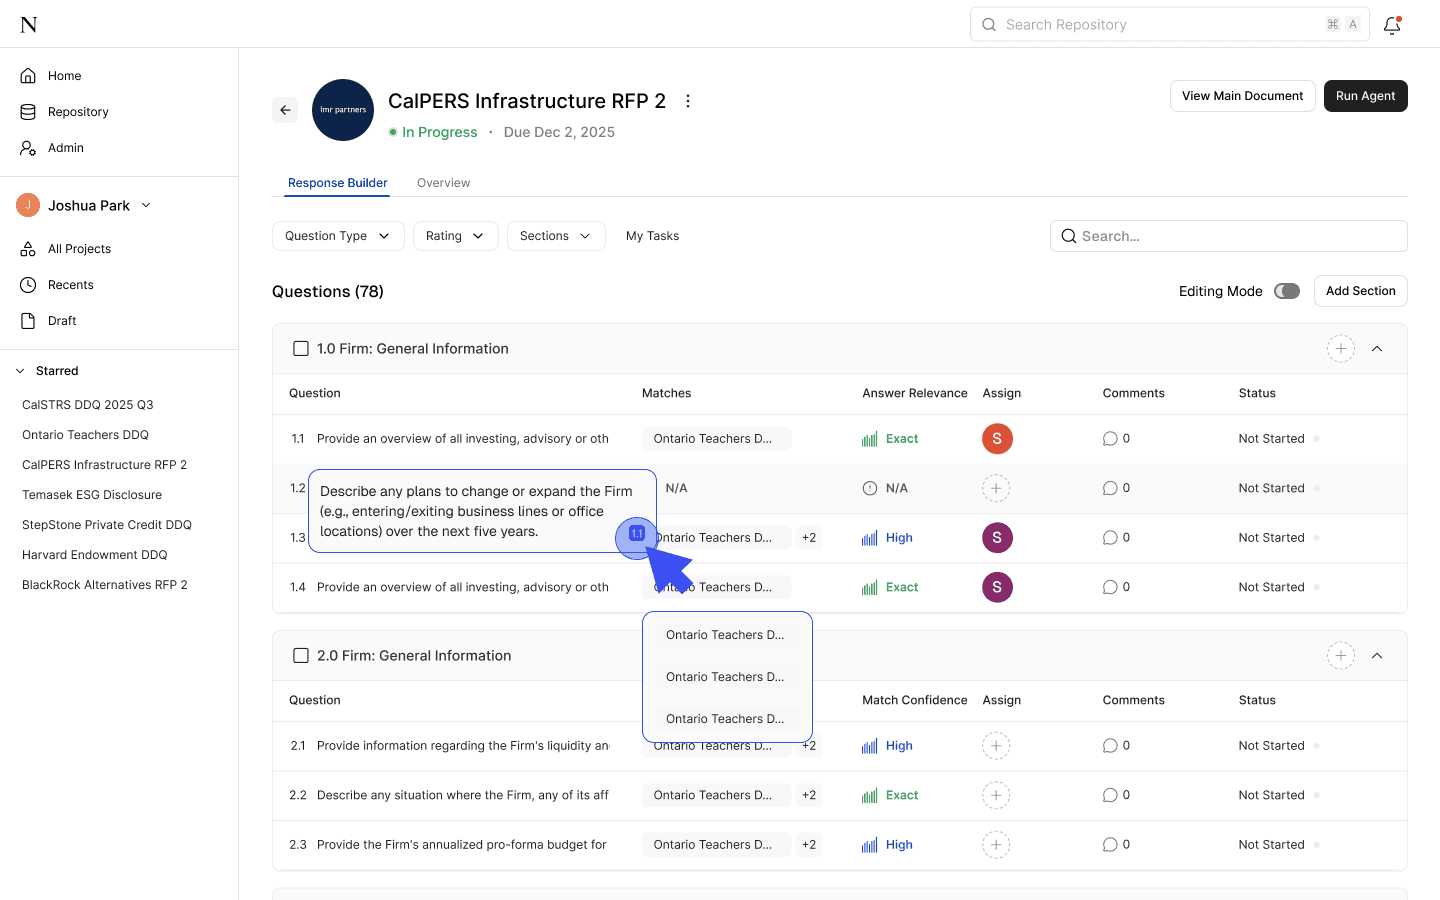Viewport: 1440px width, 900px height.
Task: Expand +2 matches on question 1.3
Action: 809,538
